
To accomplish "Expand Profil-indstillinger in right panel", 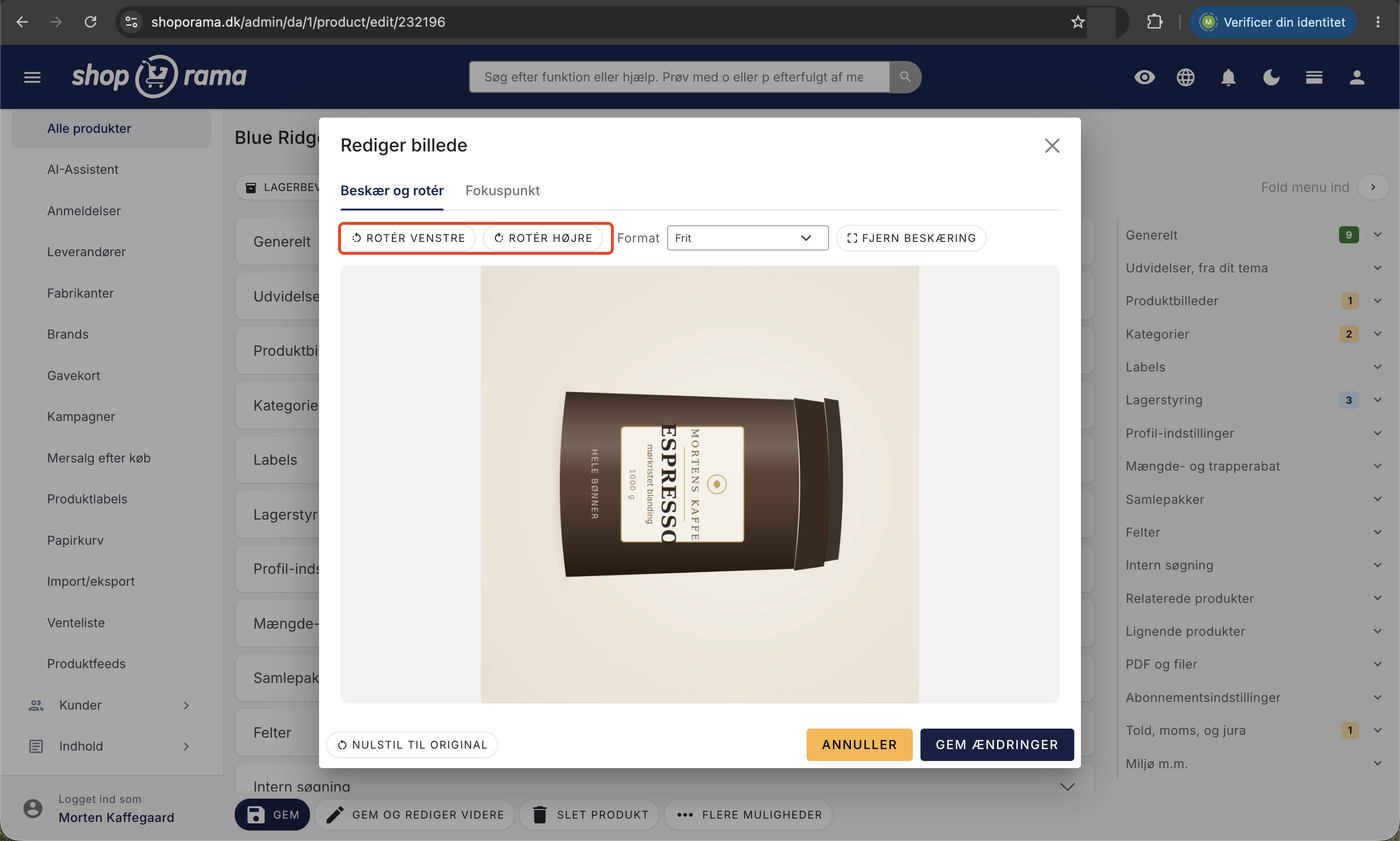I will point(1254,433).
